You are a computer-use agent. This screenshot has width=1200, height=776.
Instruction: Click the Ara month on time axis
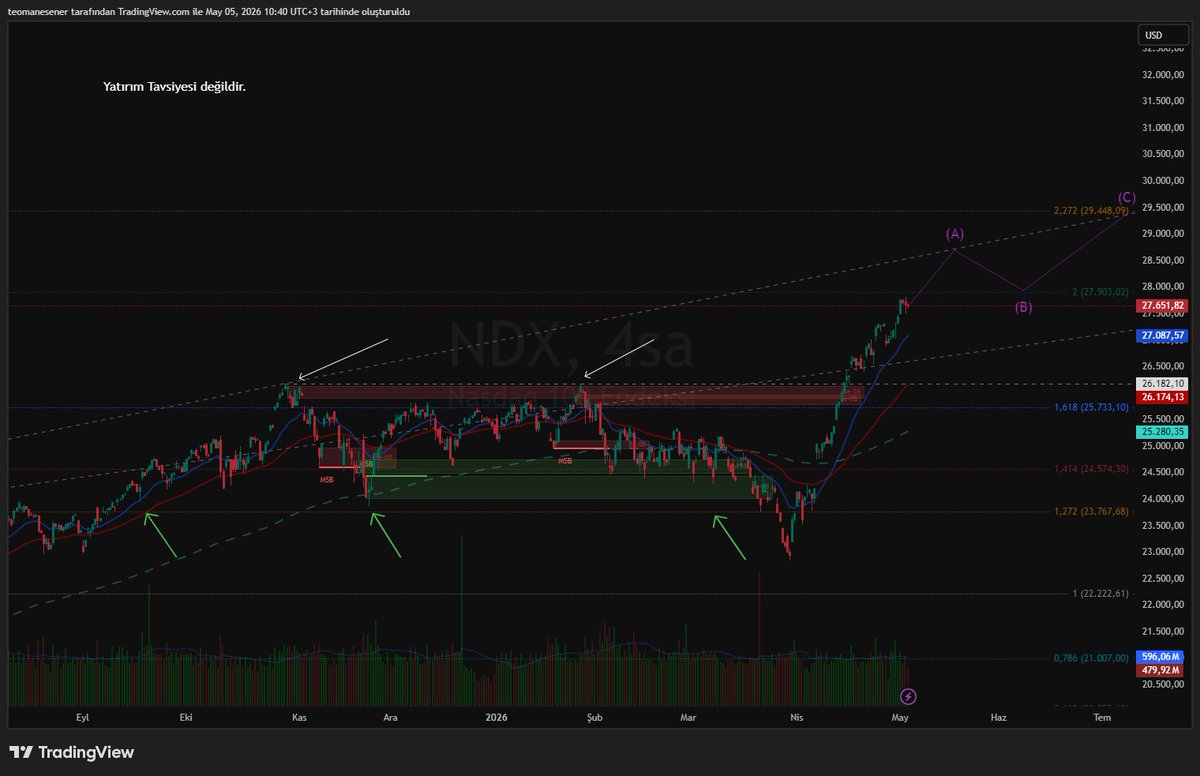391,717
